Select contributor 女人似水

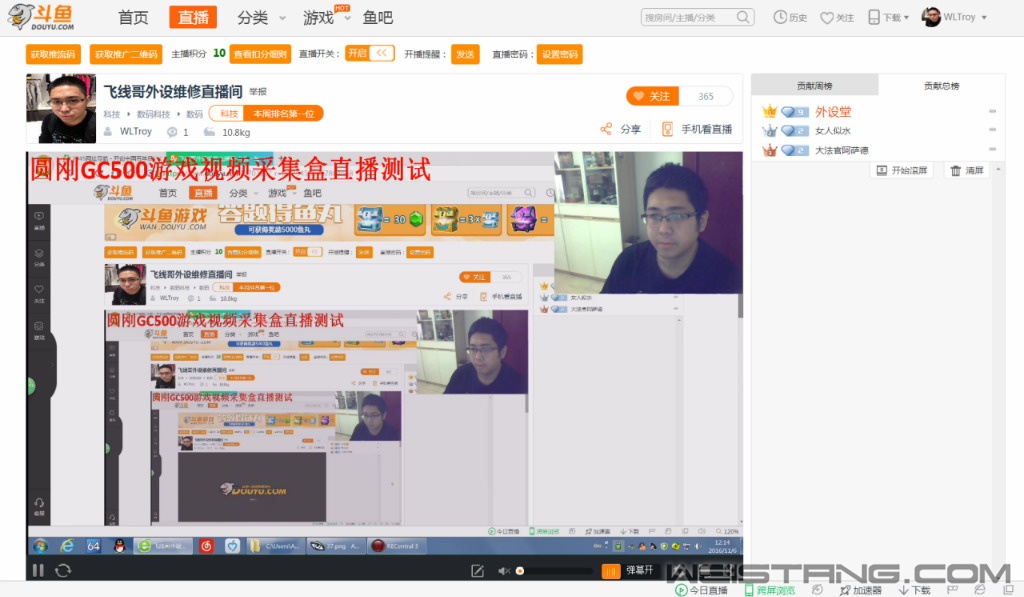point(833,131)
